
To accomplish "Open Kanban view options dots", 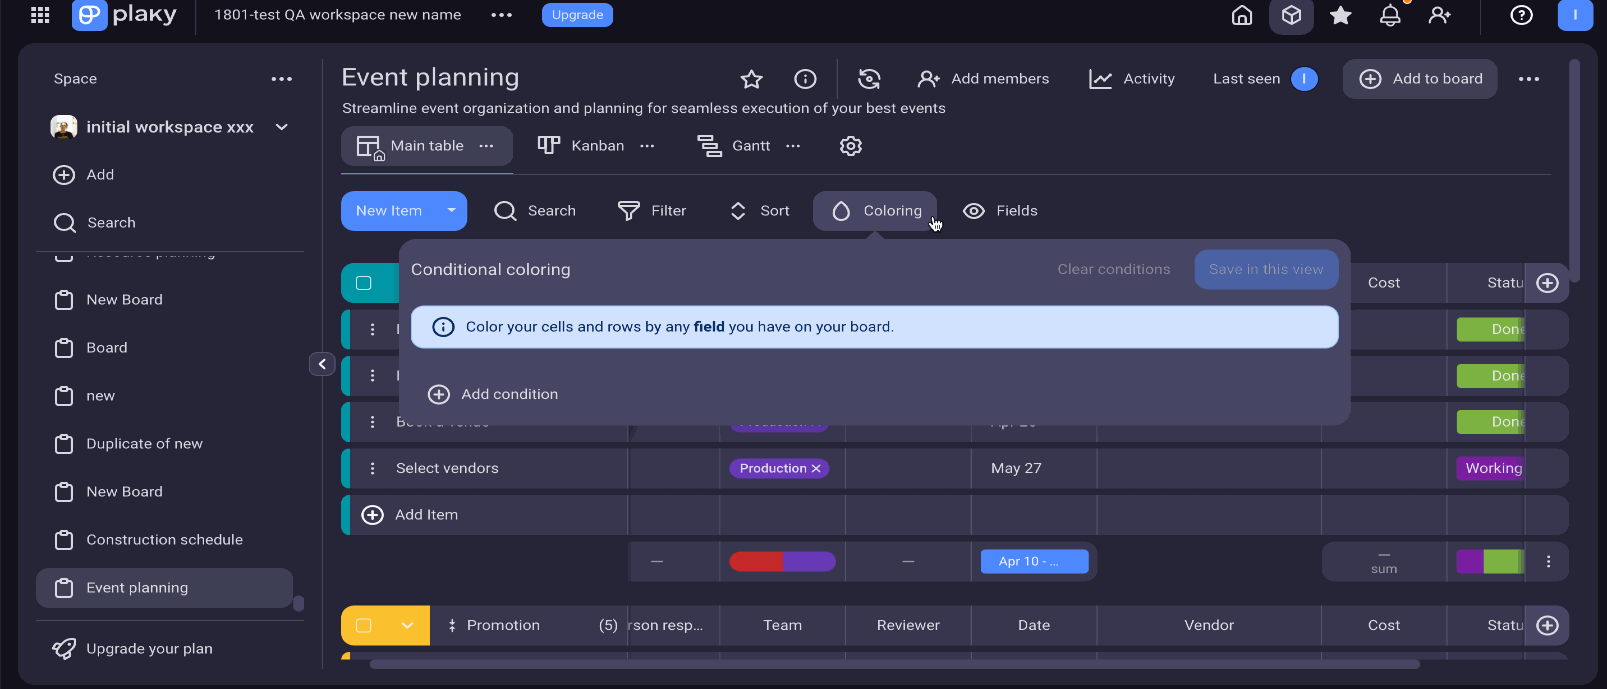I will point(647,146).
